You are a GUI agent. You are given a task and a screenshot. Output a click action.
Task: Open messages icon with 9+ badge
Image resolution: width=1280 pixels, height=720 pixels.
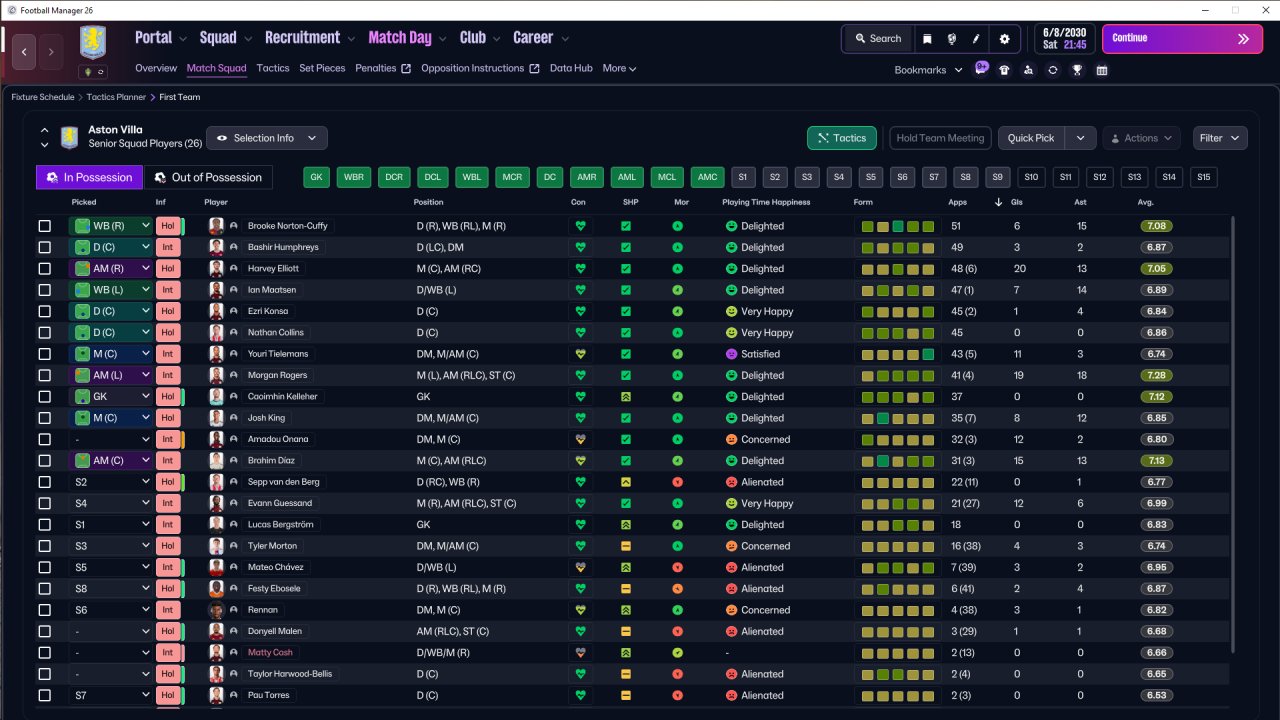click(x=982, y=69)
